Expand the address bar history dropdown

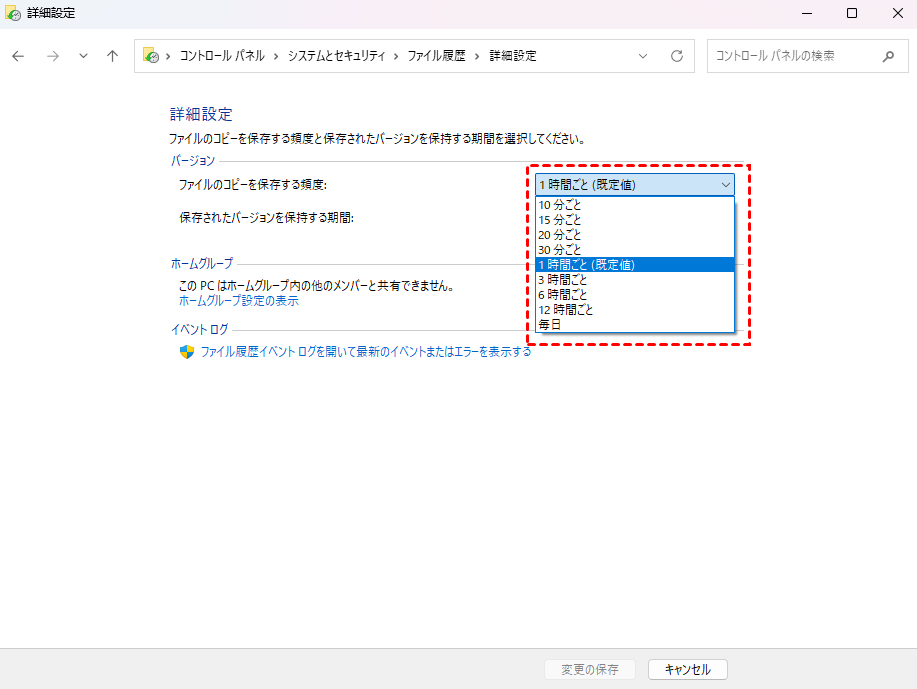643,56
